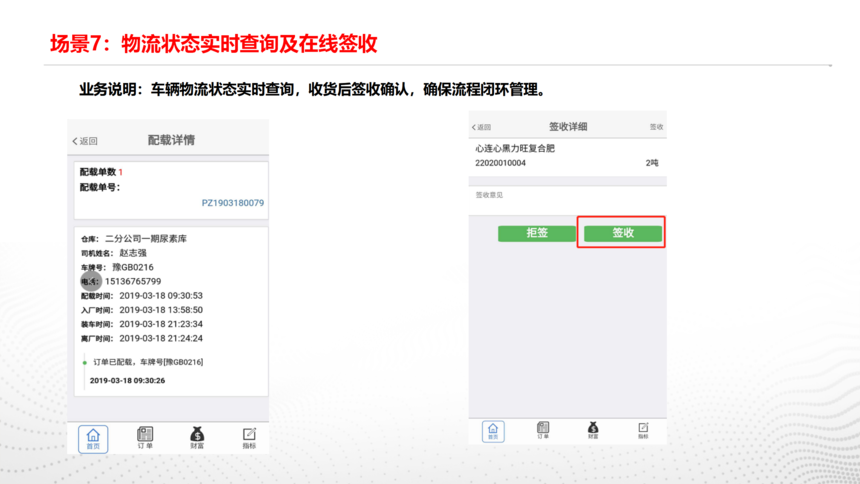Open the 订单 icon in 签收详细 screen
This screenshot has width=860, height=484.
click(543, 430)
